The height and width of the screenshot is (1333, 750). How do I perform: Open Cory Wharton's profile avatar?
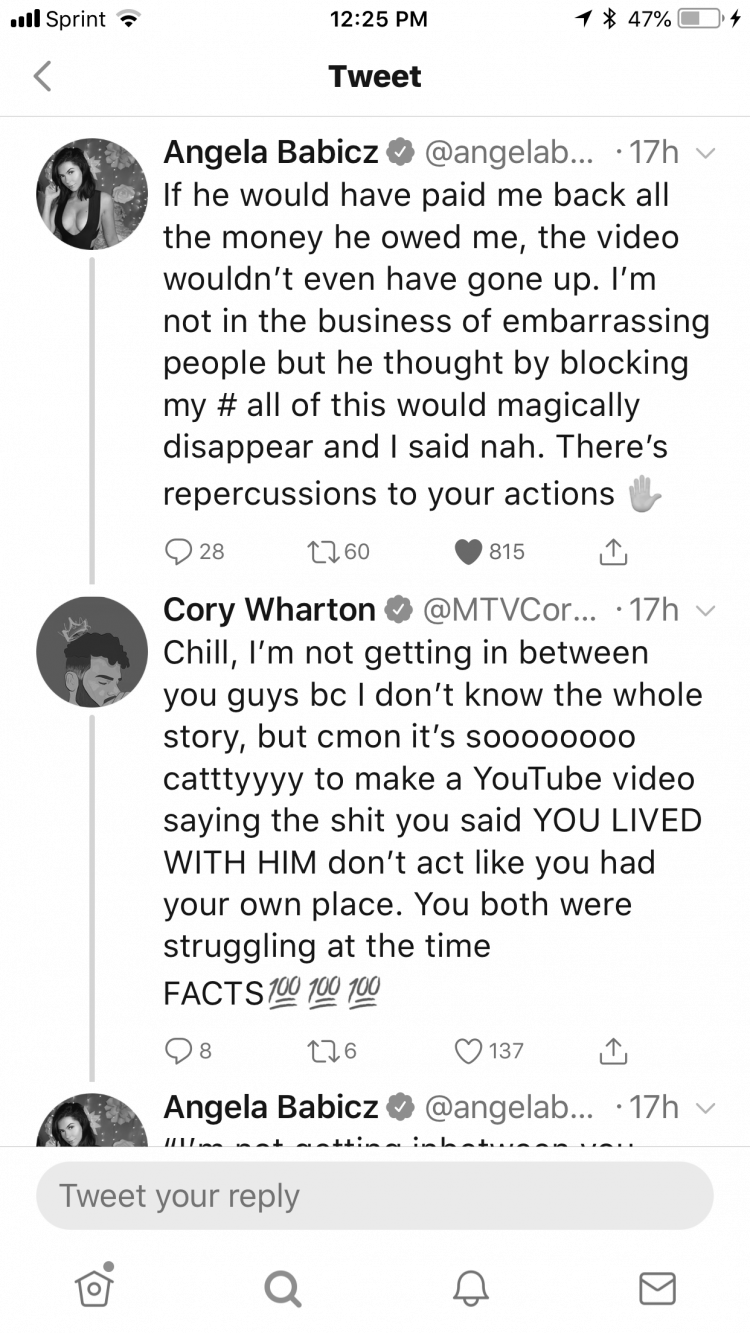coord(91,652)
